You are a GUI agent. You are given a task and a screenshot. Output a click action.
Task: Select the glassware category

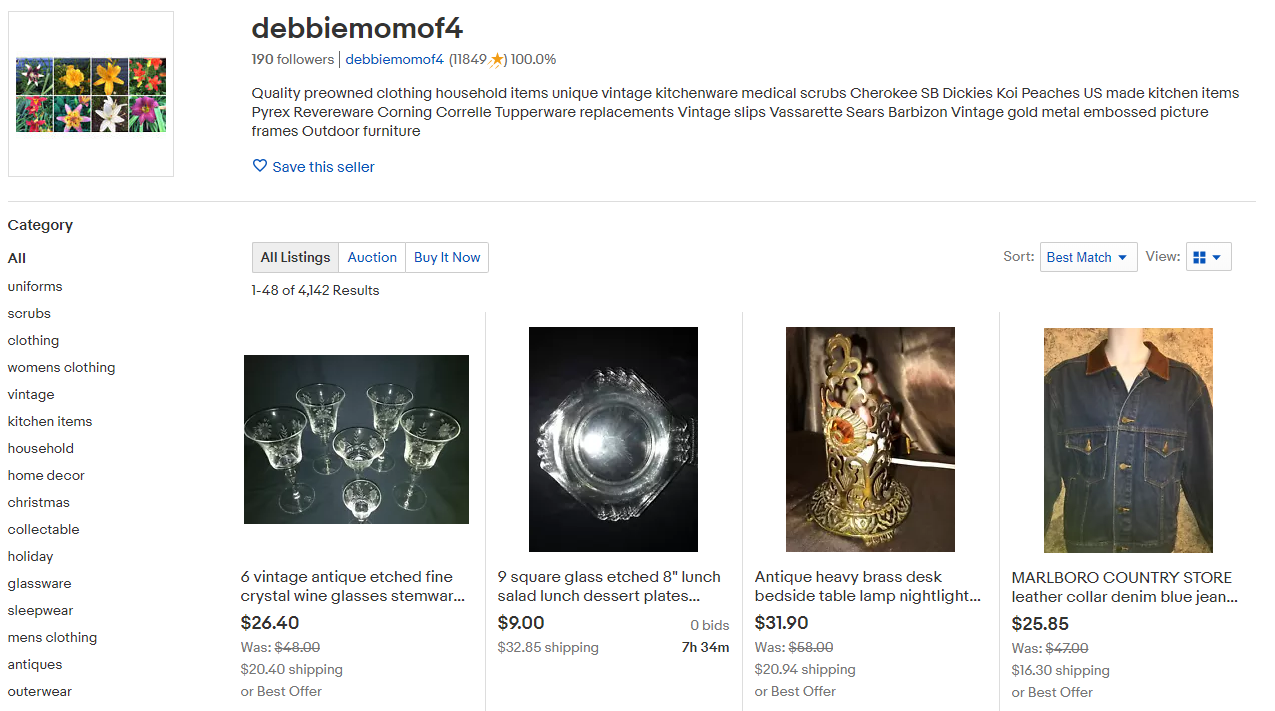point(39,583)
